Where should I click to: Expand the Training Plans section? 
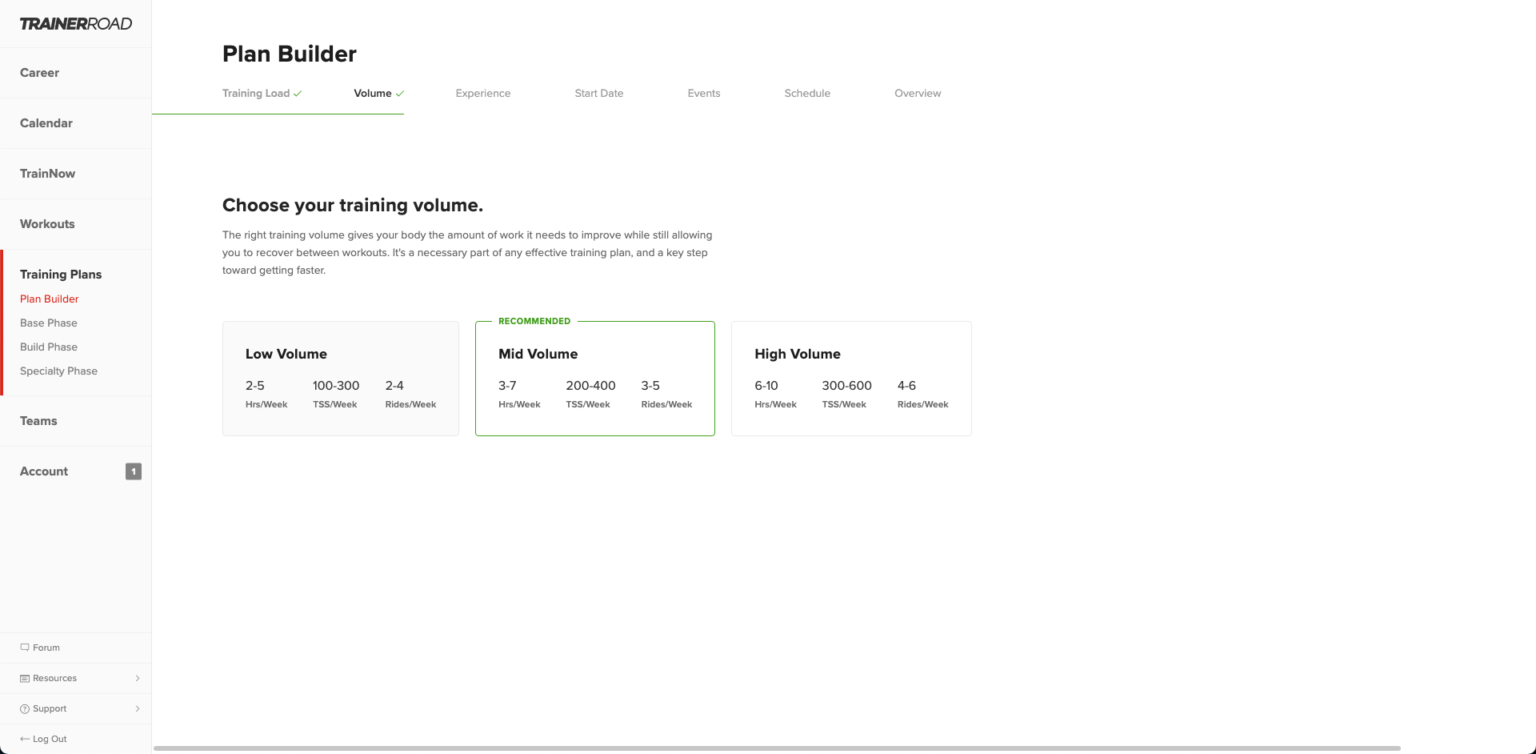point(61,274)
